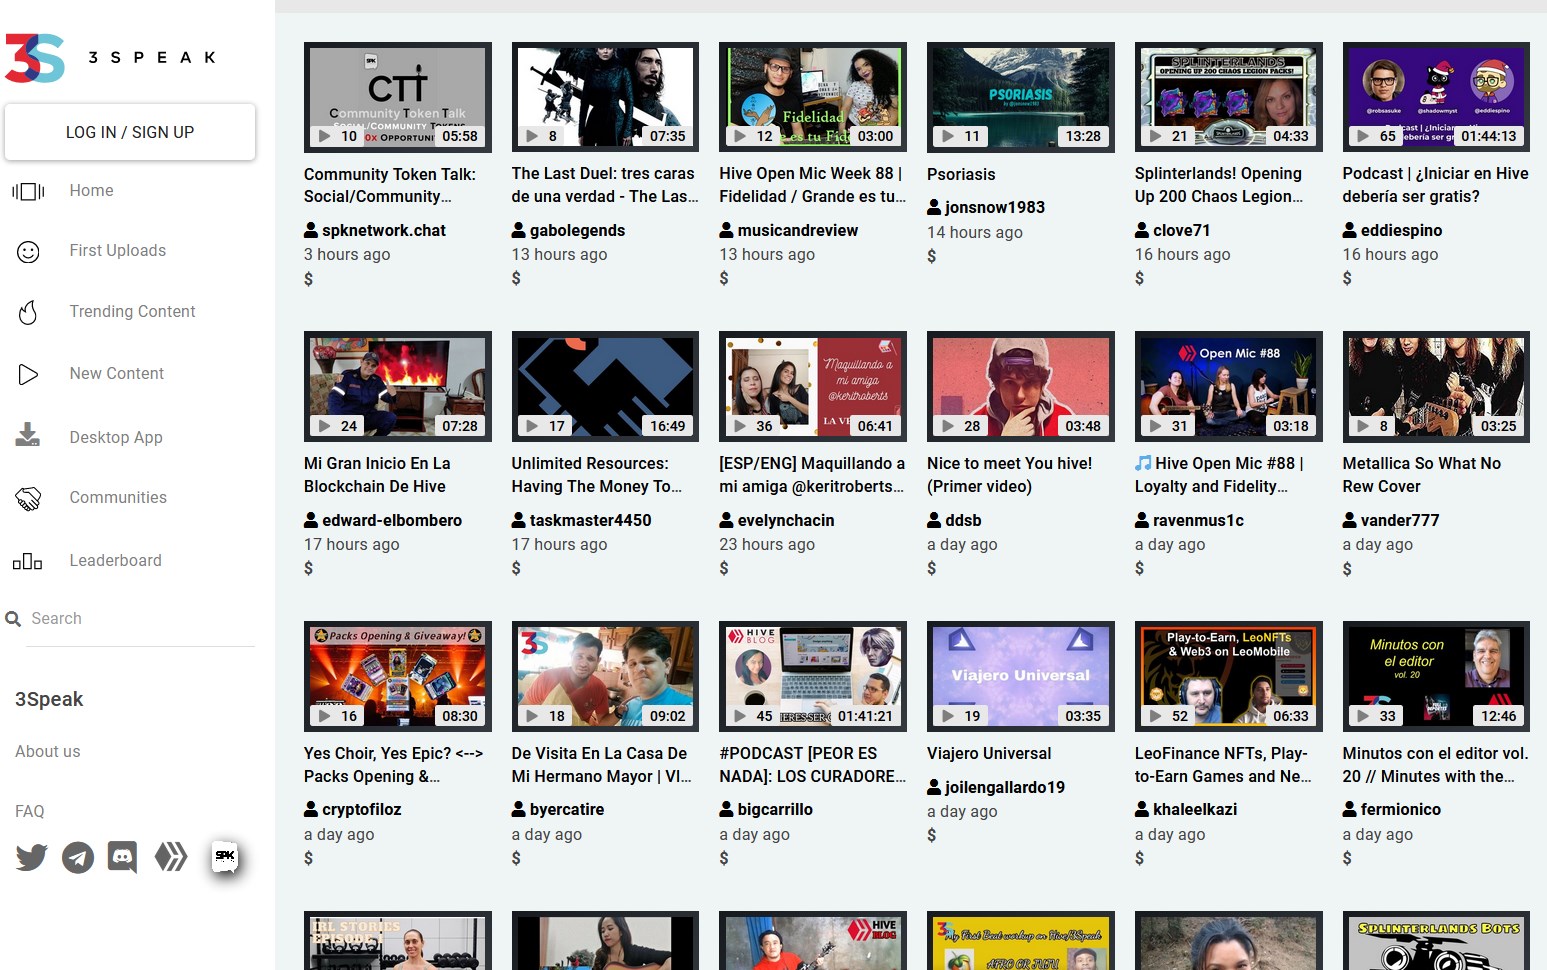
Task: Click user icon beside evelynchacin
Action: (x=727, y=520)
